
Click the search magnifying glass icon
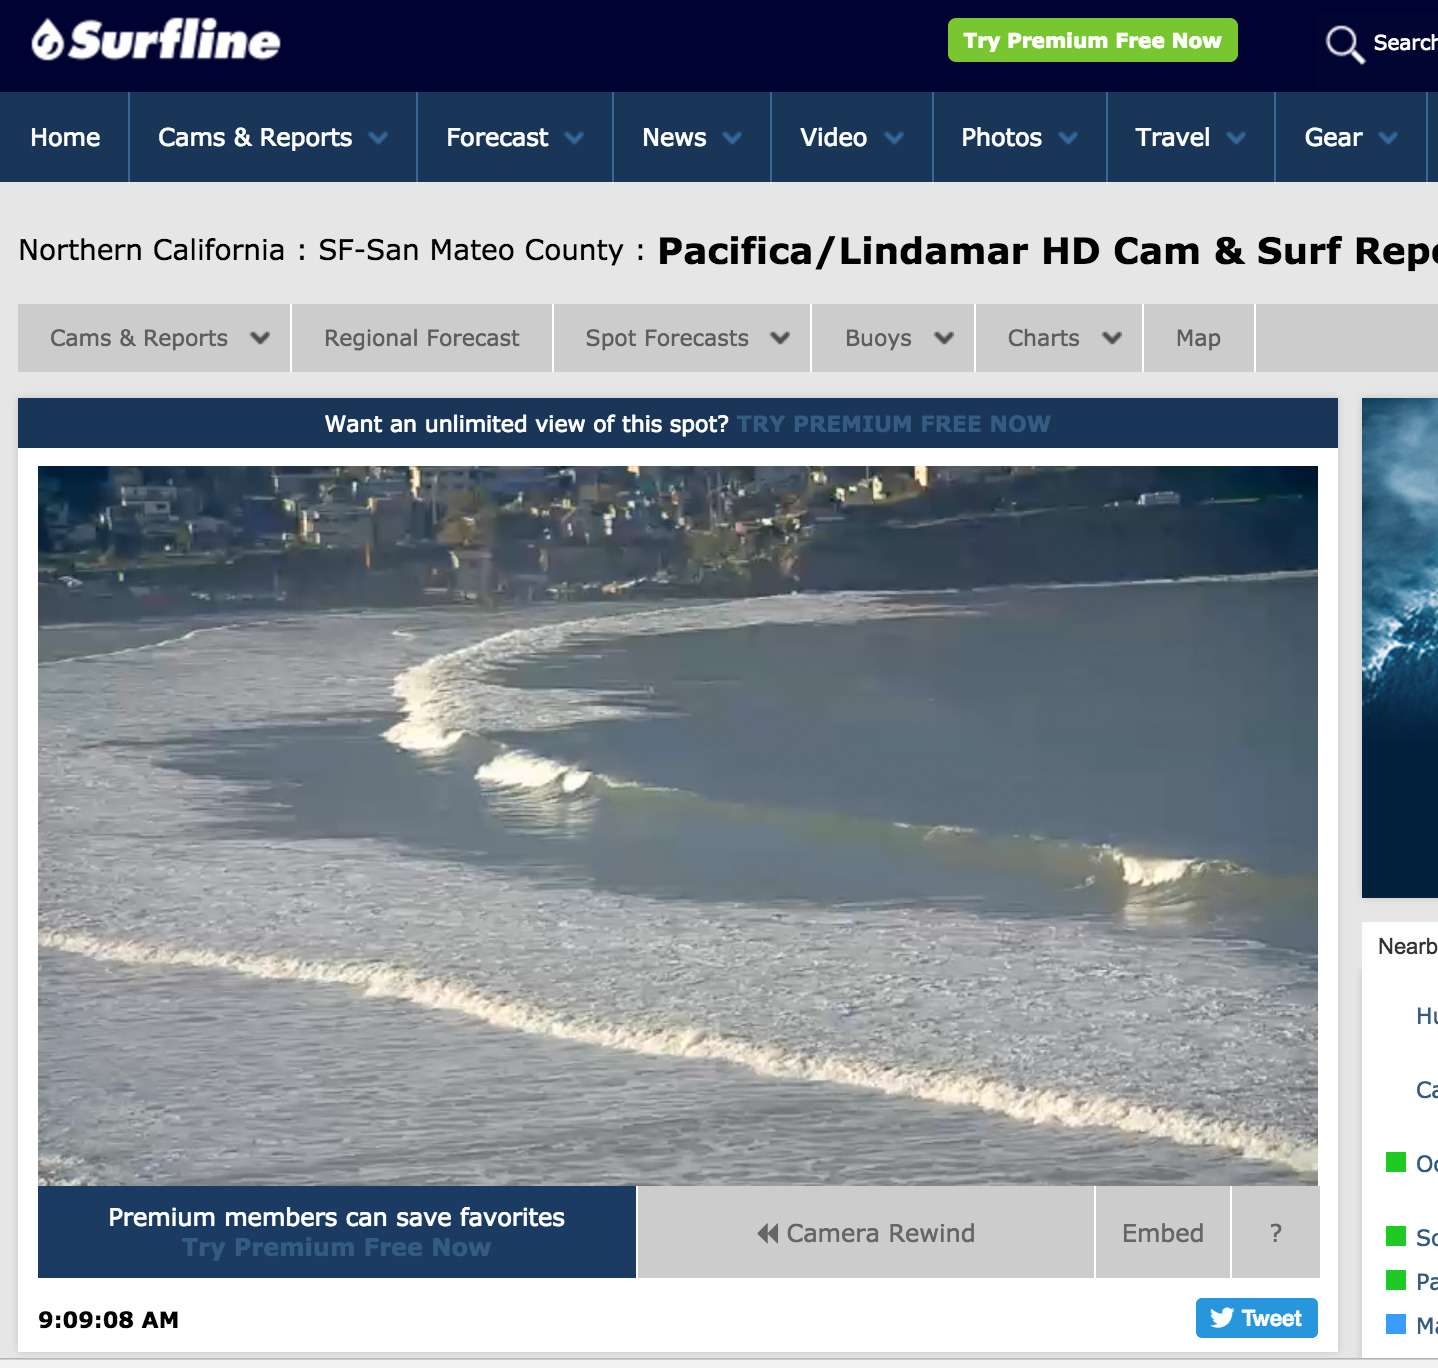pyautogui.click(x=1343, y=44)
